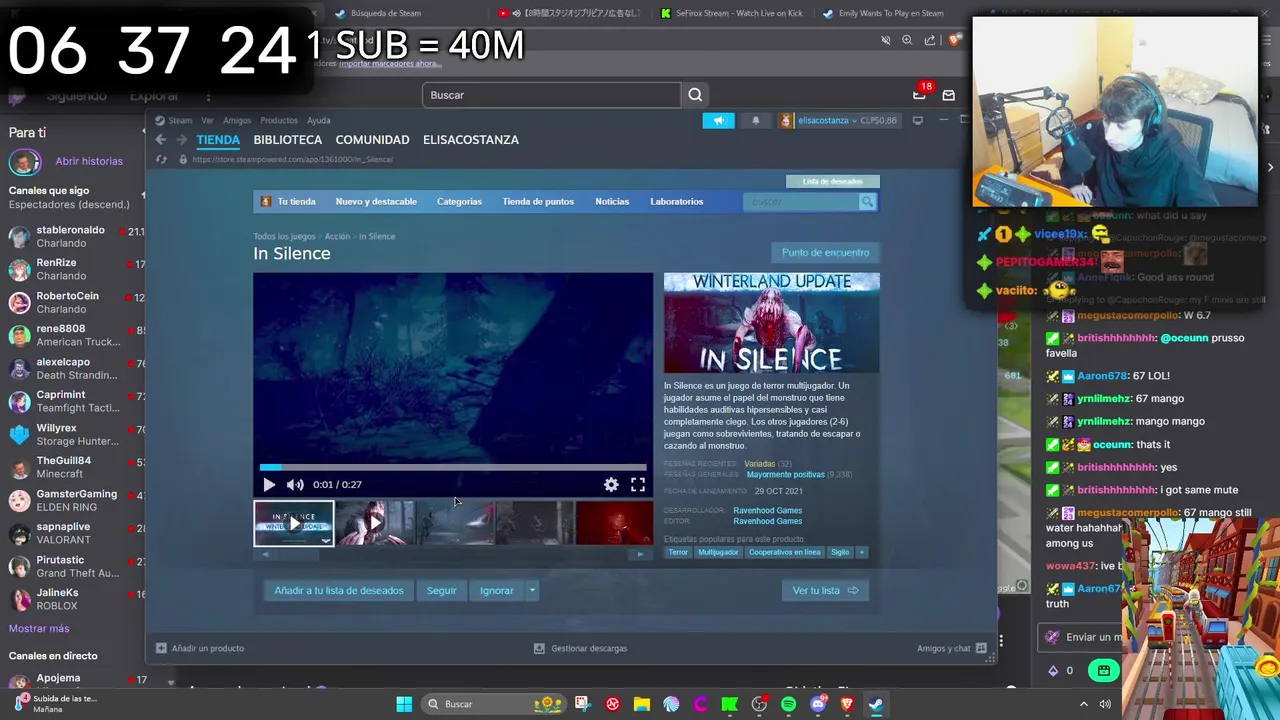Viewport: 1280px width, 720px height.
Task: Focus the Kick Buscar search box
Action: [x=551, y=95]
